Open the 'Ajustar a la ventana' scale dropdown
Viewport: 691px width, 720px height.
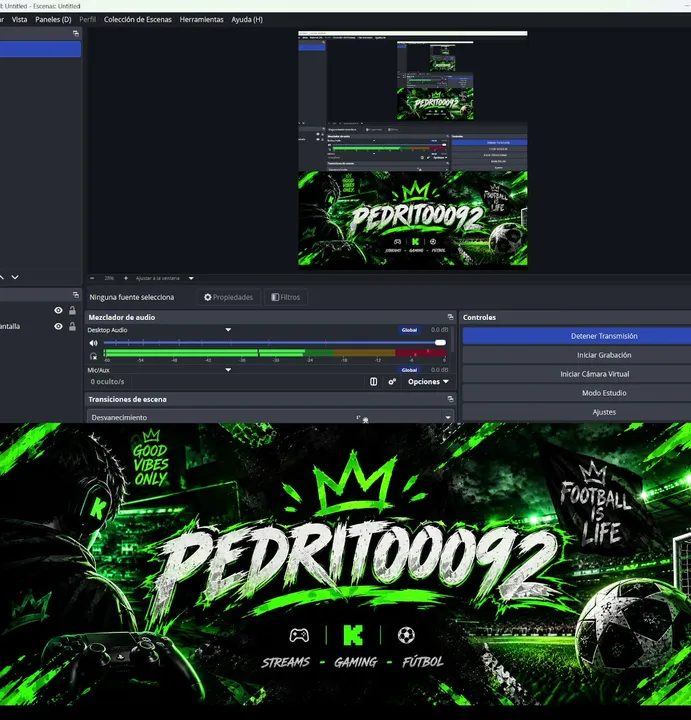click(x=191, y=278)
